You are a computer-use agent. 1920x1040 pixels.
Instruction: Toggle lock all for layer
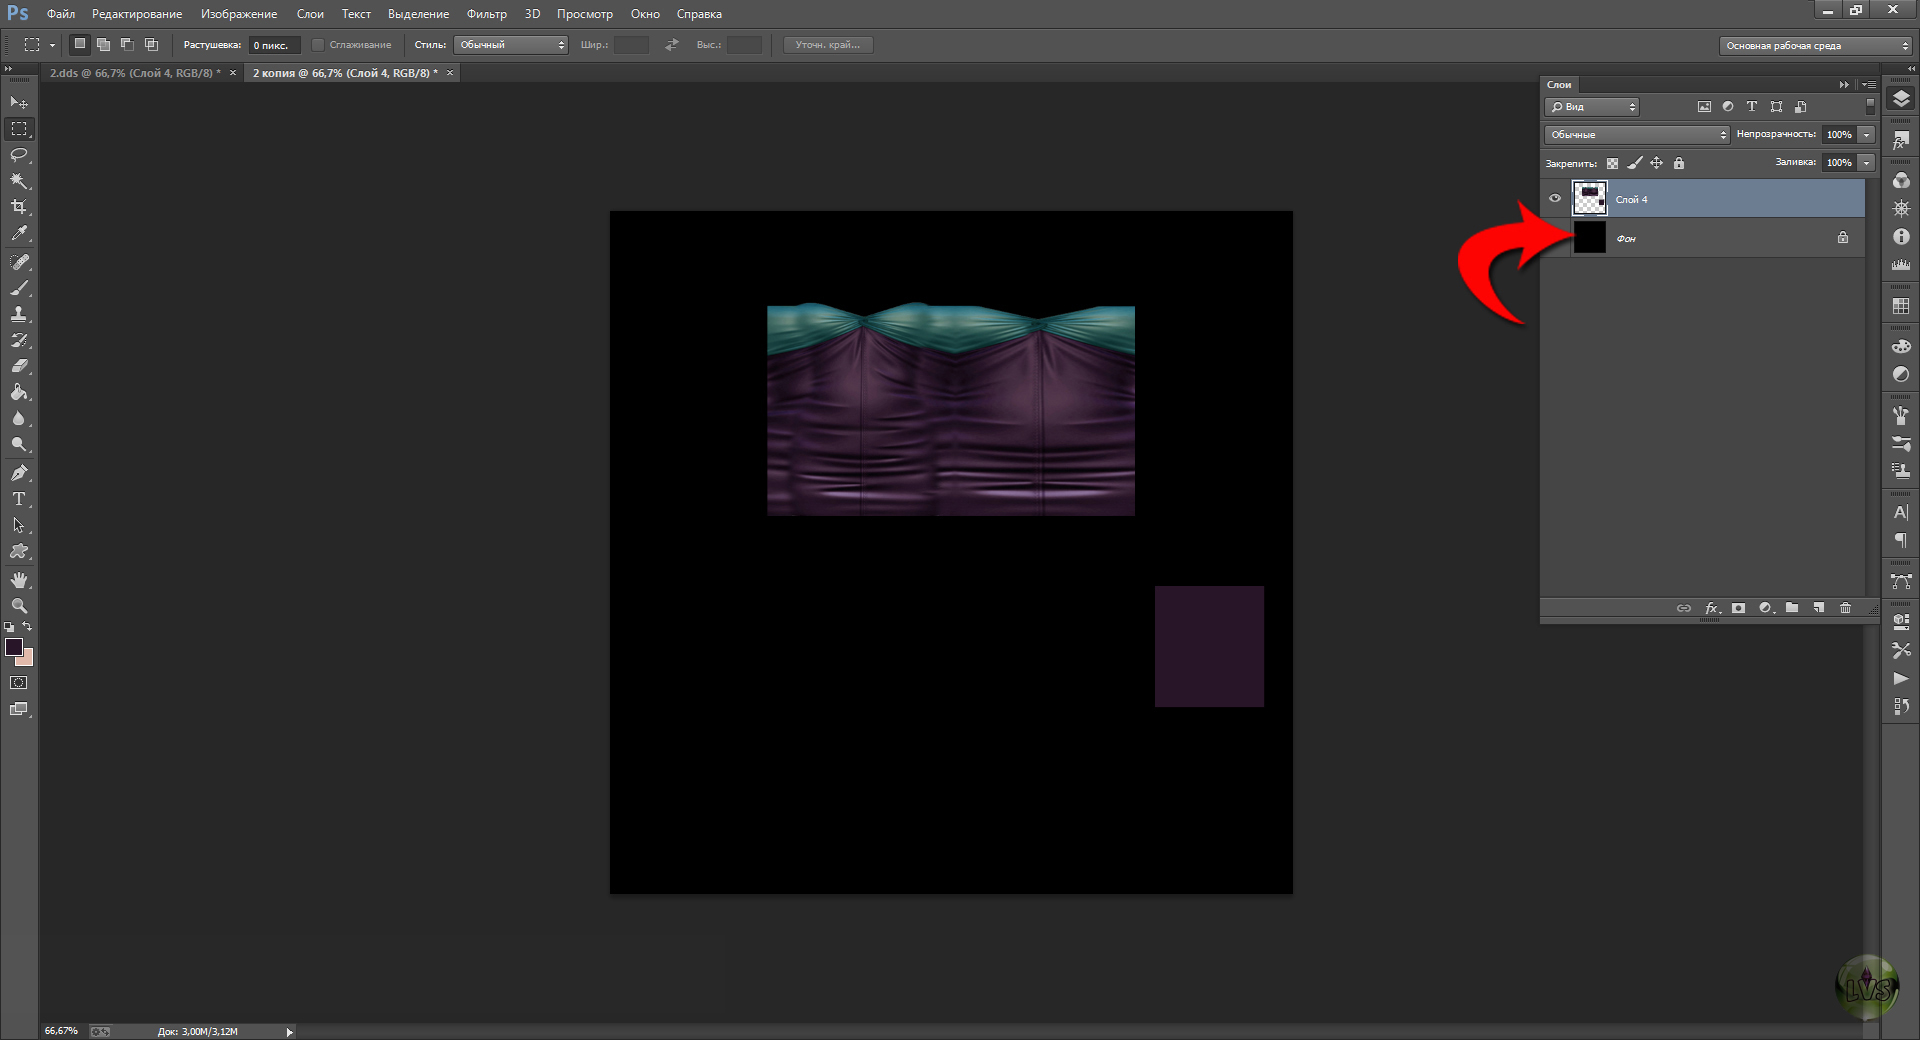(x=1679, y=163)
